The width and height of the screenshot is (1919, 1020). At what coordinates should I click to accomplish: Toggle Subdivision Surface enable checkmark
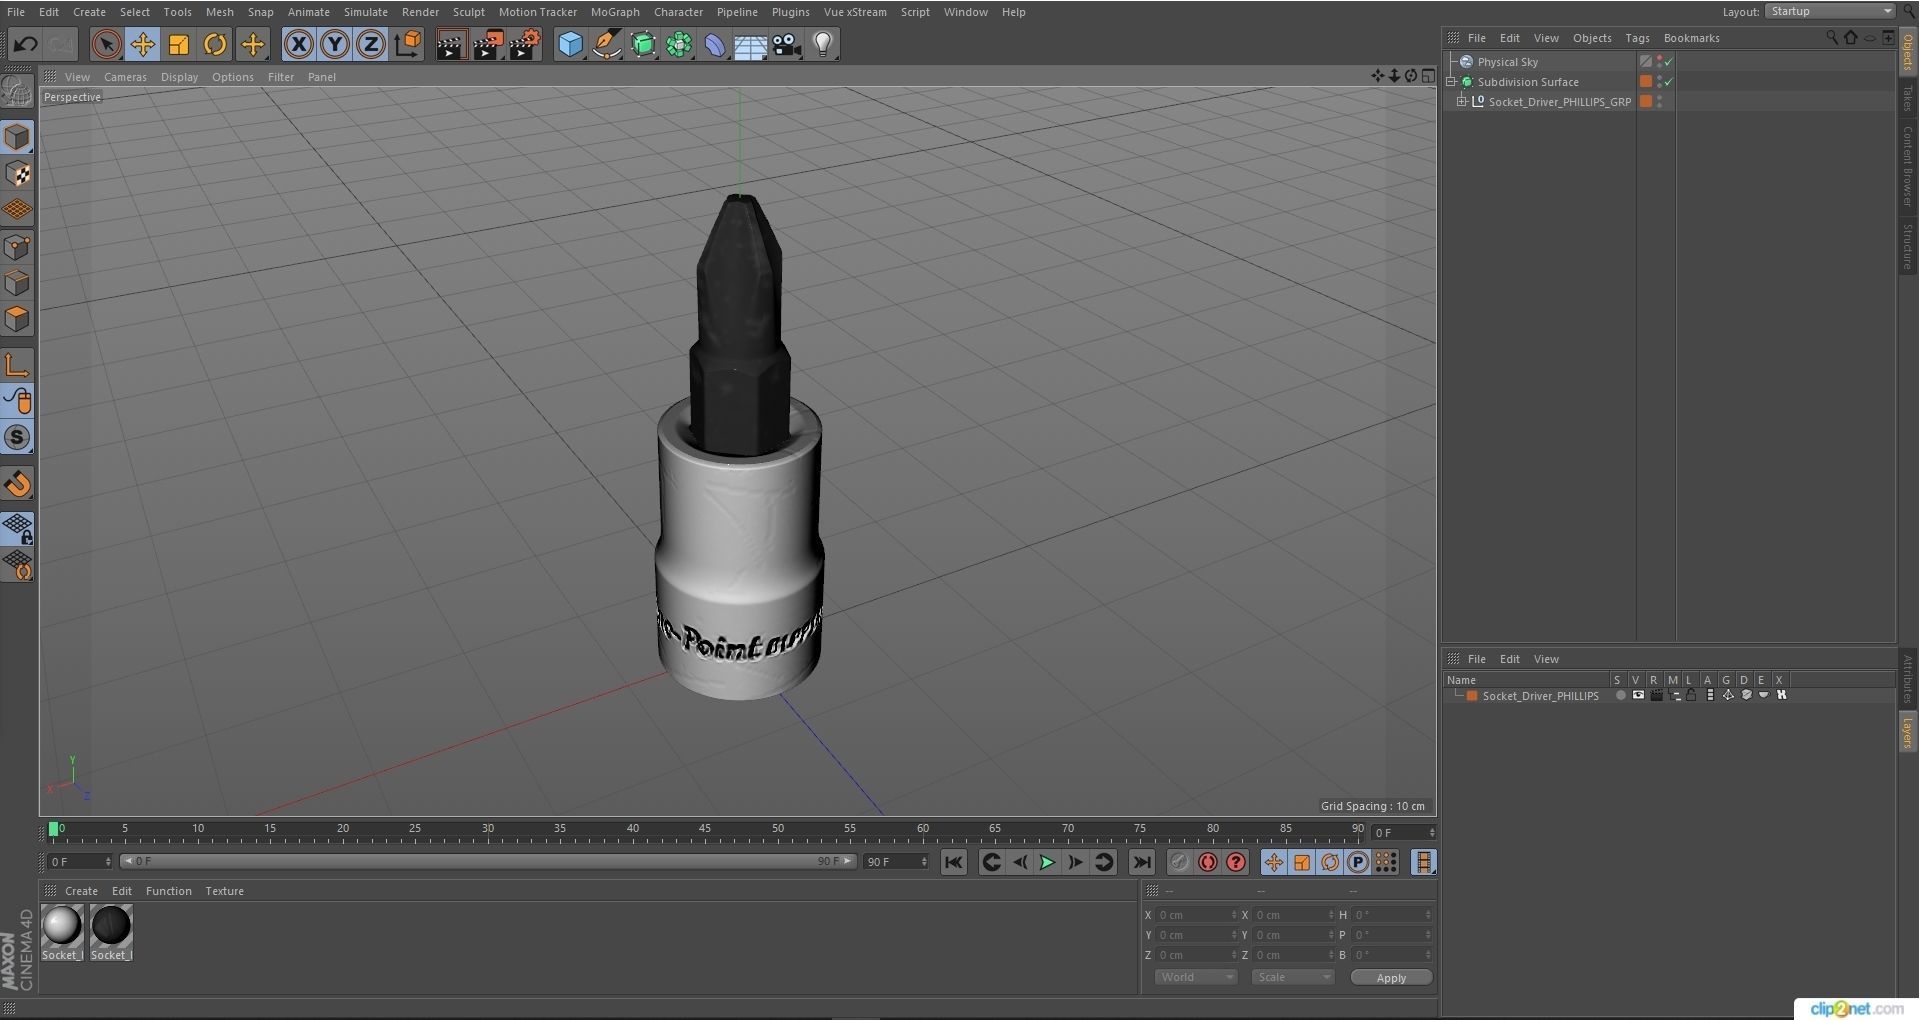coord(1668,82)
